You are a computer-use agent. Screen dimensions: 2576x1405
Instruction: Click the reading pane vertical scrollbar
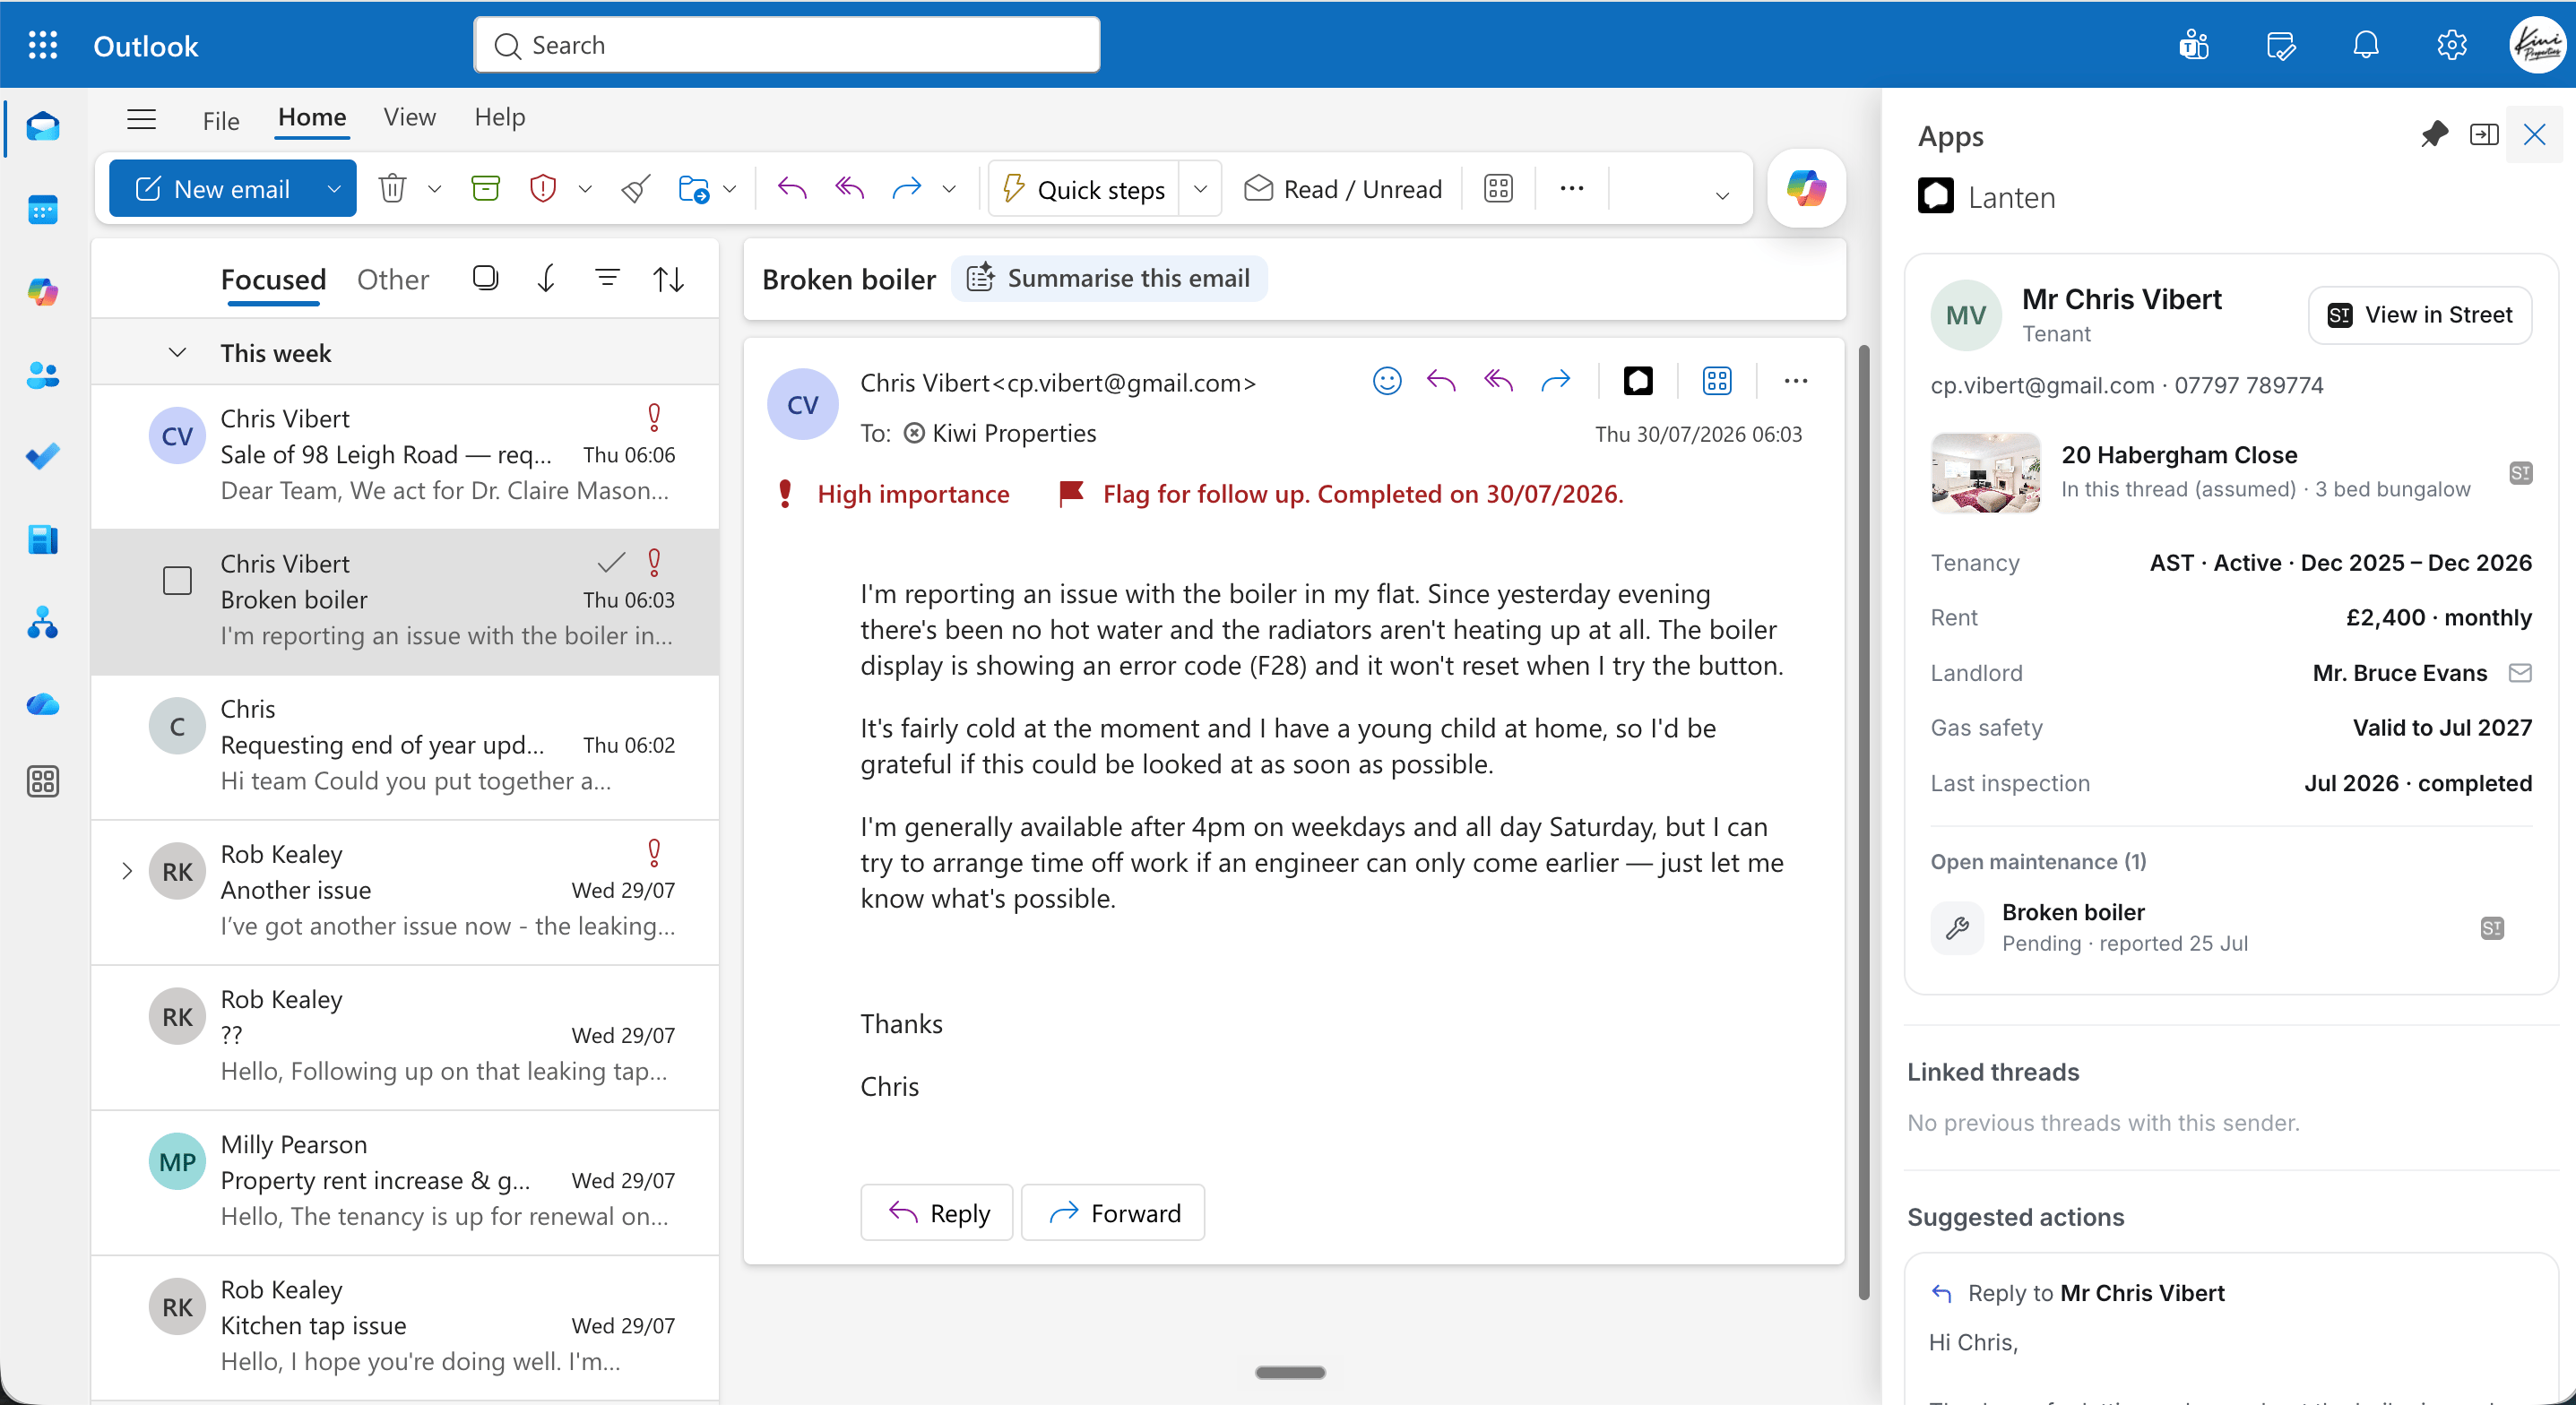(1863, 822)
